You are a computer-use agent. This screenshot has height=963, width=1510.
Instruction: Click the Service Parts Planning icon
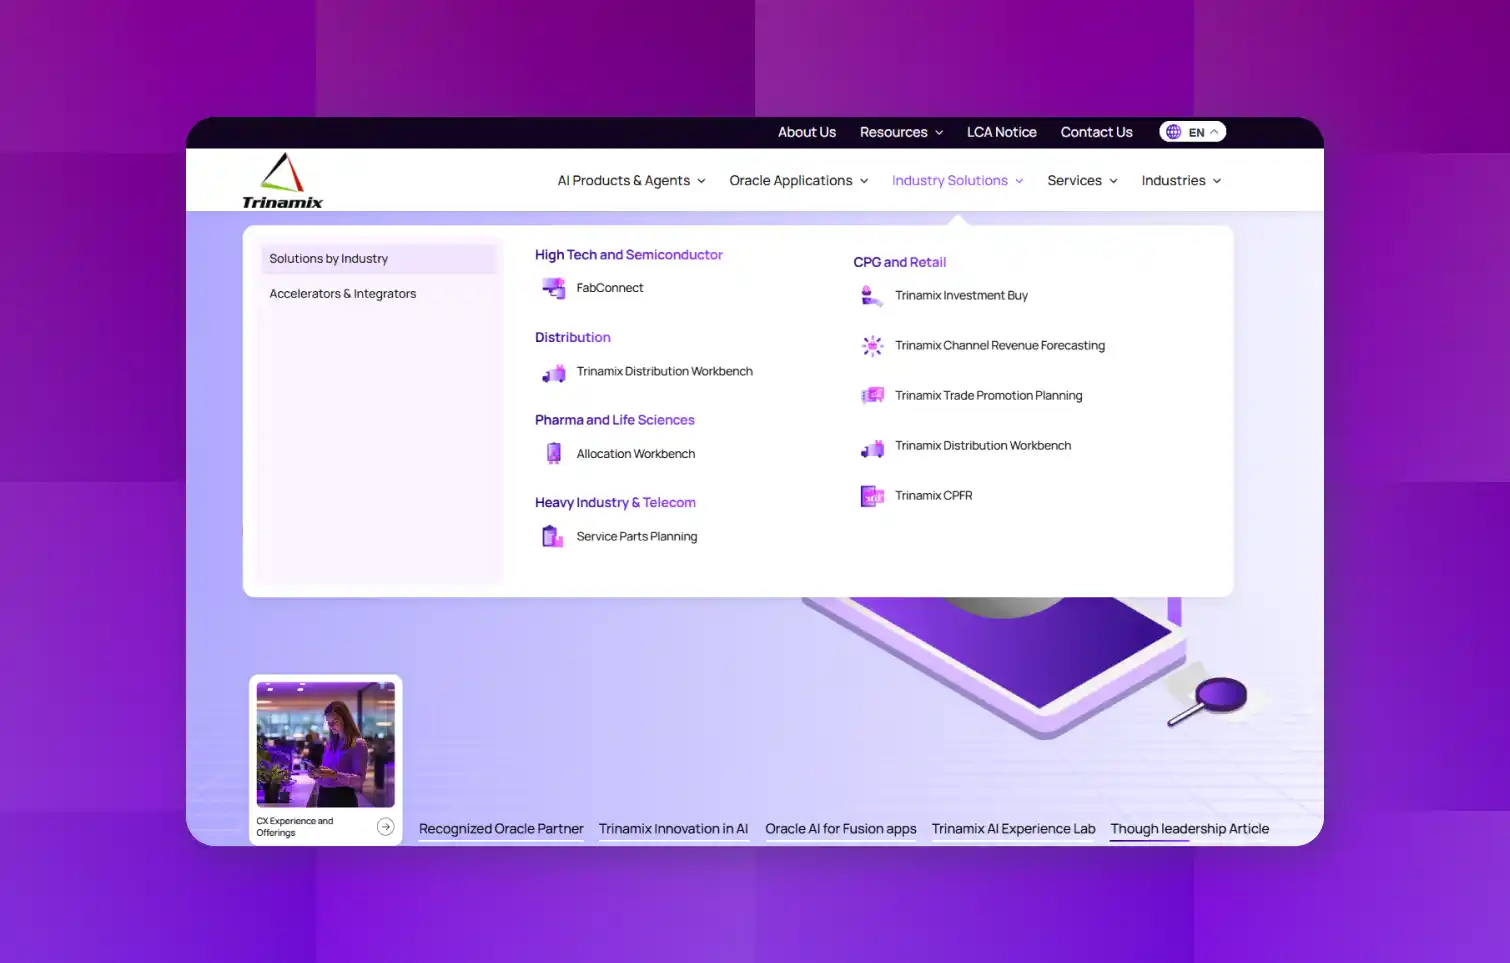click(553, 537)
